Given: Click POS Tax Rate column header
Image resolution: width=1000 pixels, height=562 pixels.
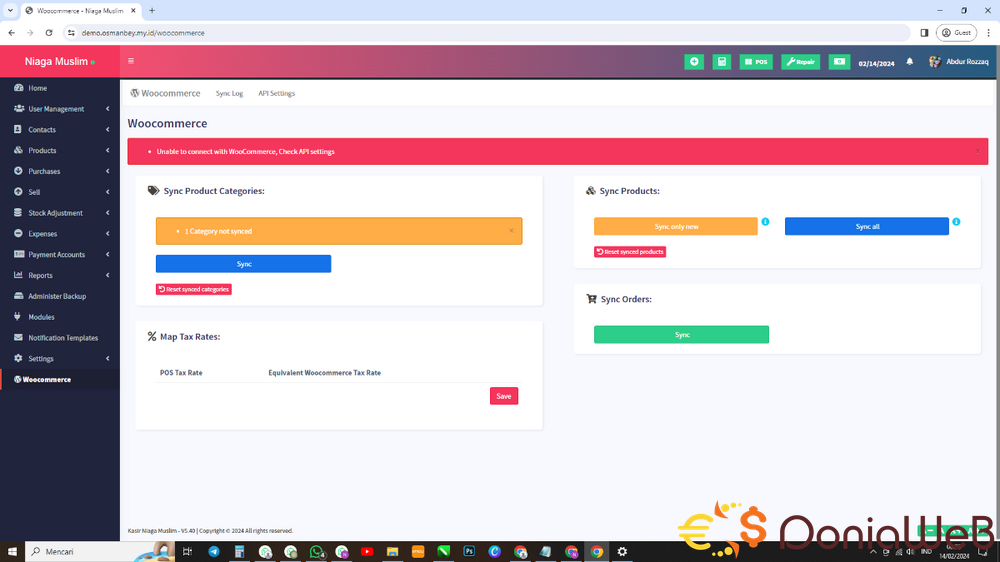Looking at the screenshot, I should (181, 373).
